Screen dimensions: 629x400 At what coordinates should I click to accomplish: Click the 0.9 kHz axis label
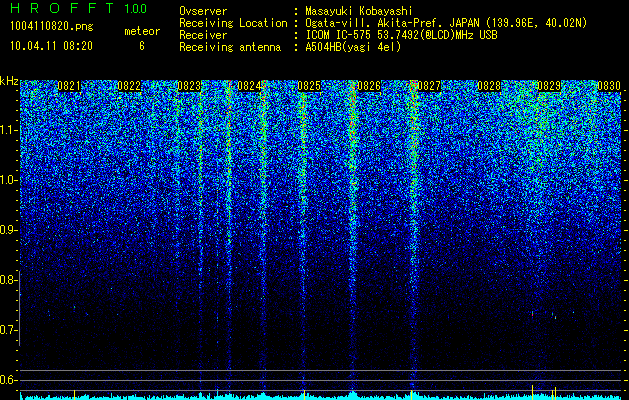(x=8, y=230)
